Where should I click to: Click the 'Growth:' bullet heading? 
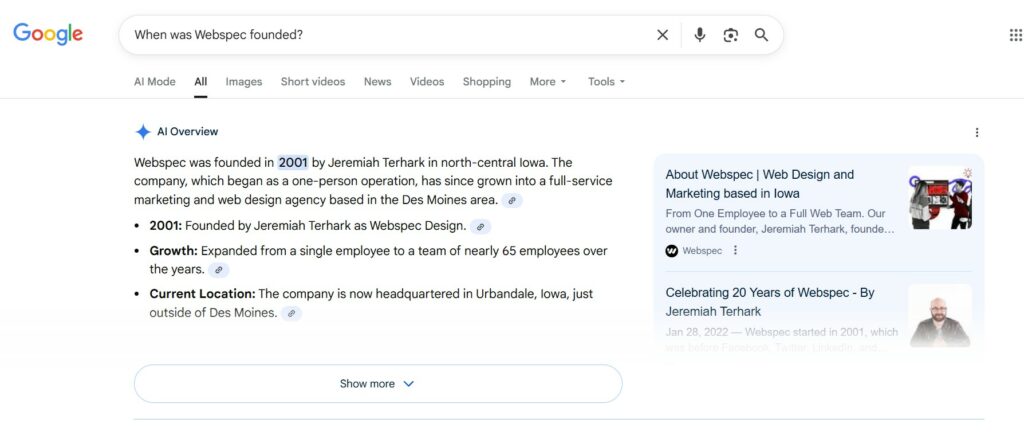tap(174, 251)
